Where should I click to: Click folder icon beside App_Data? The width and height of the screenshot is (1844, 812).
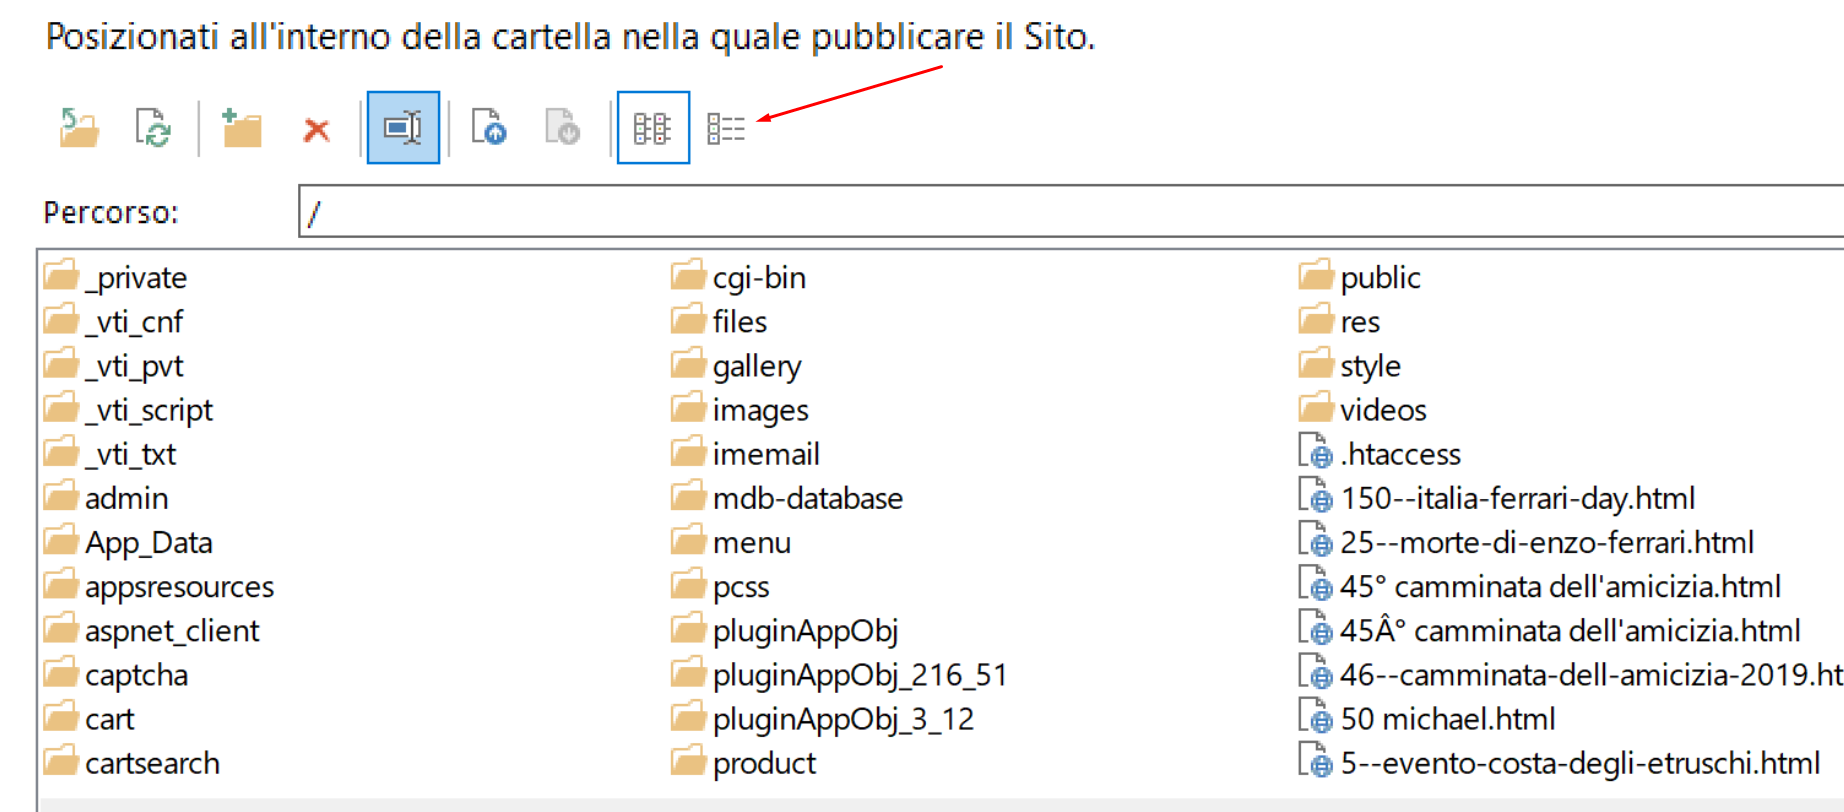coord(61,540)
